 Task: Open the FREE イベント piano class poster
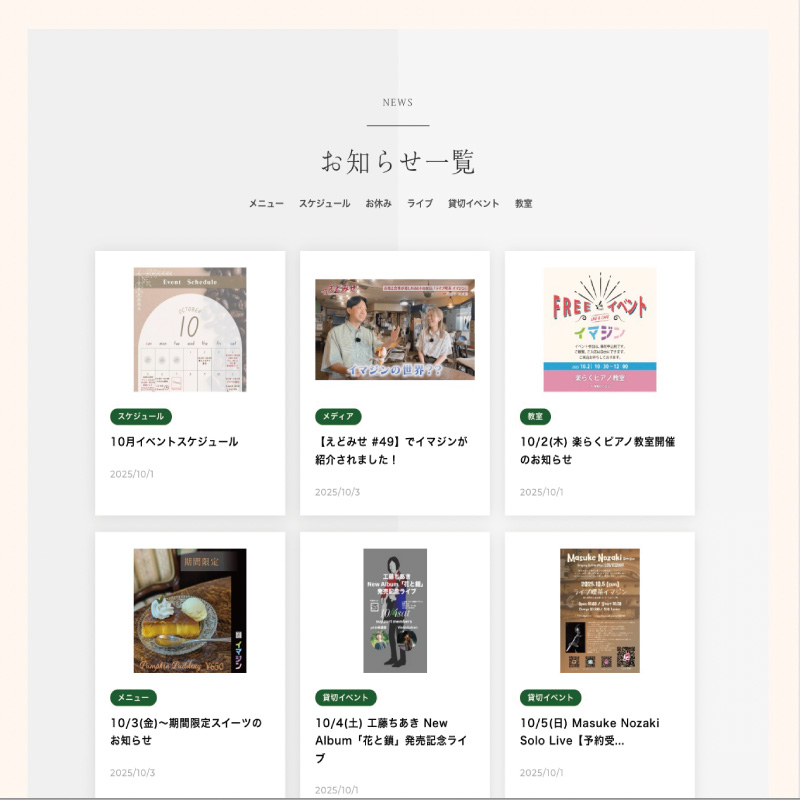pos(599,330)
